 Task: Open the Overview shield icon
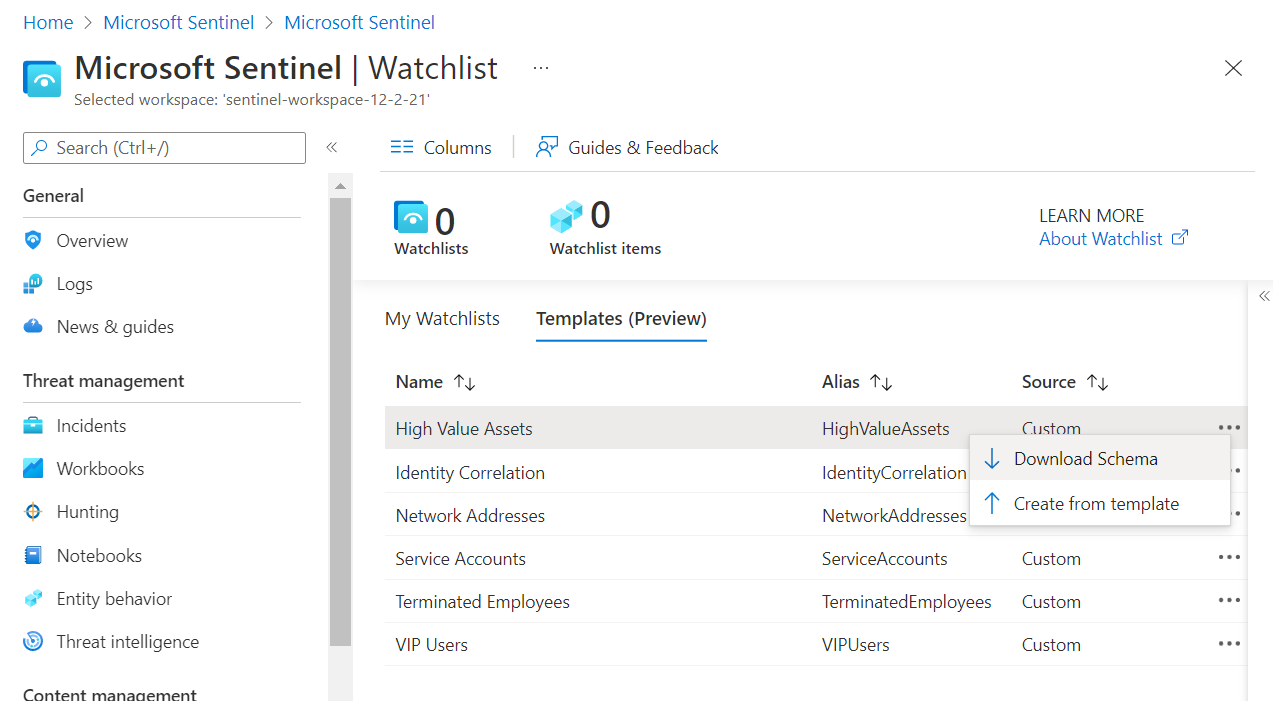(33, 241)
